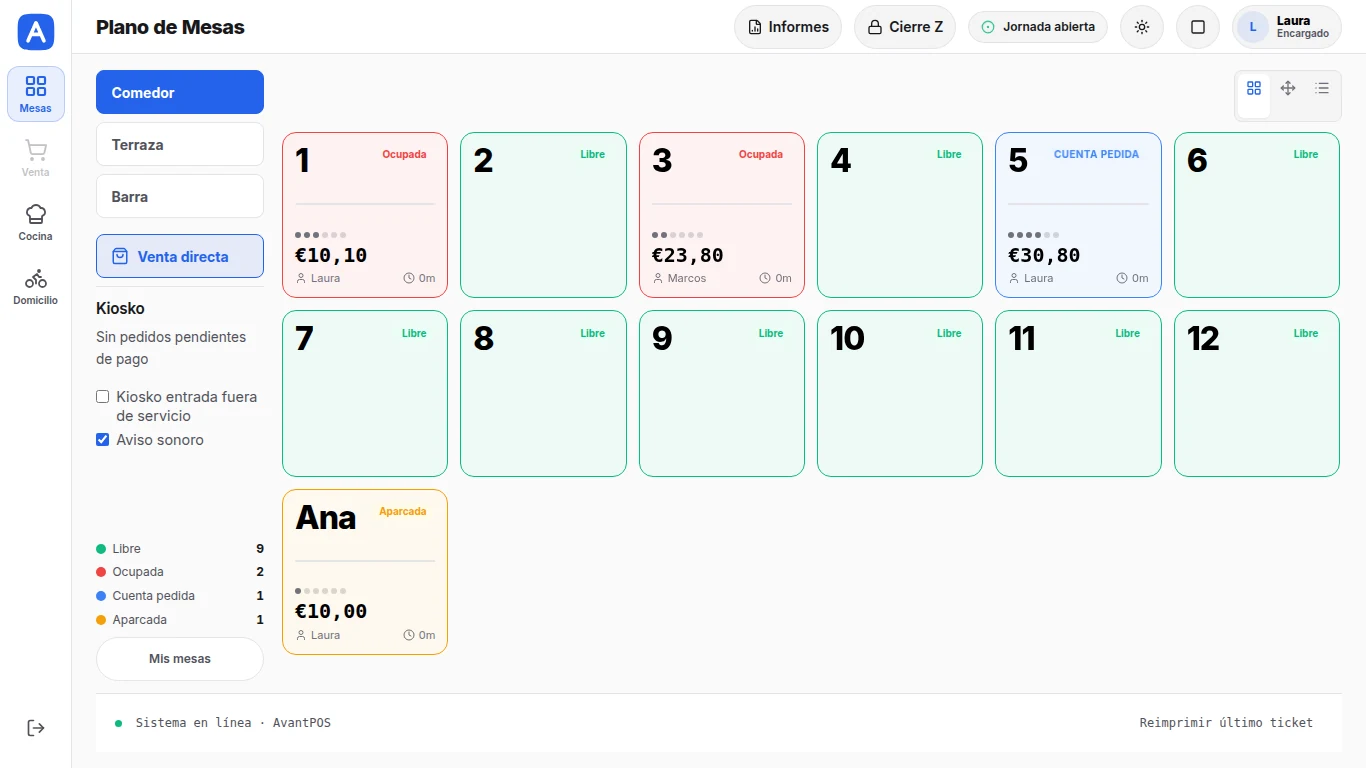1366x768 pixels.
Task: Select free table 8
Action: tap(543, 393)
